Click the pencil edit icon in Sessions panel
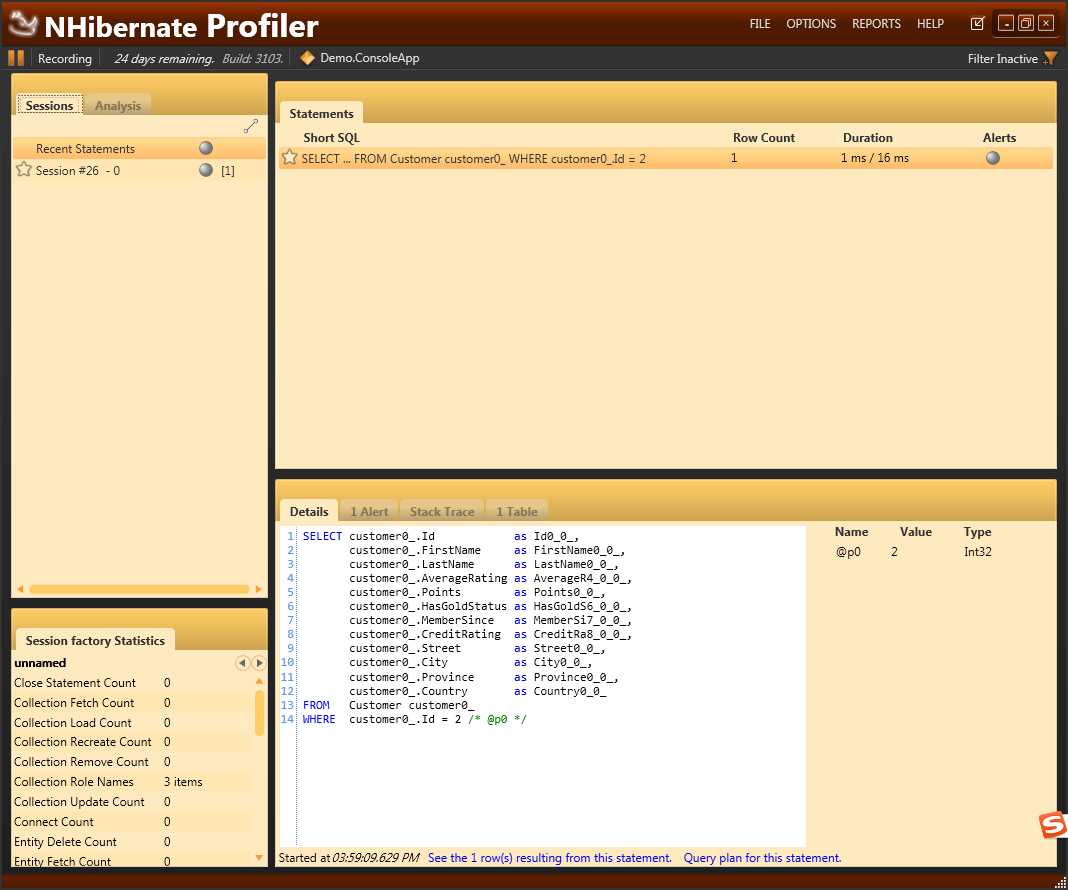1068x890 pixels. click(251, 126)
